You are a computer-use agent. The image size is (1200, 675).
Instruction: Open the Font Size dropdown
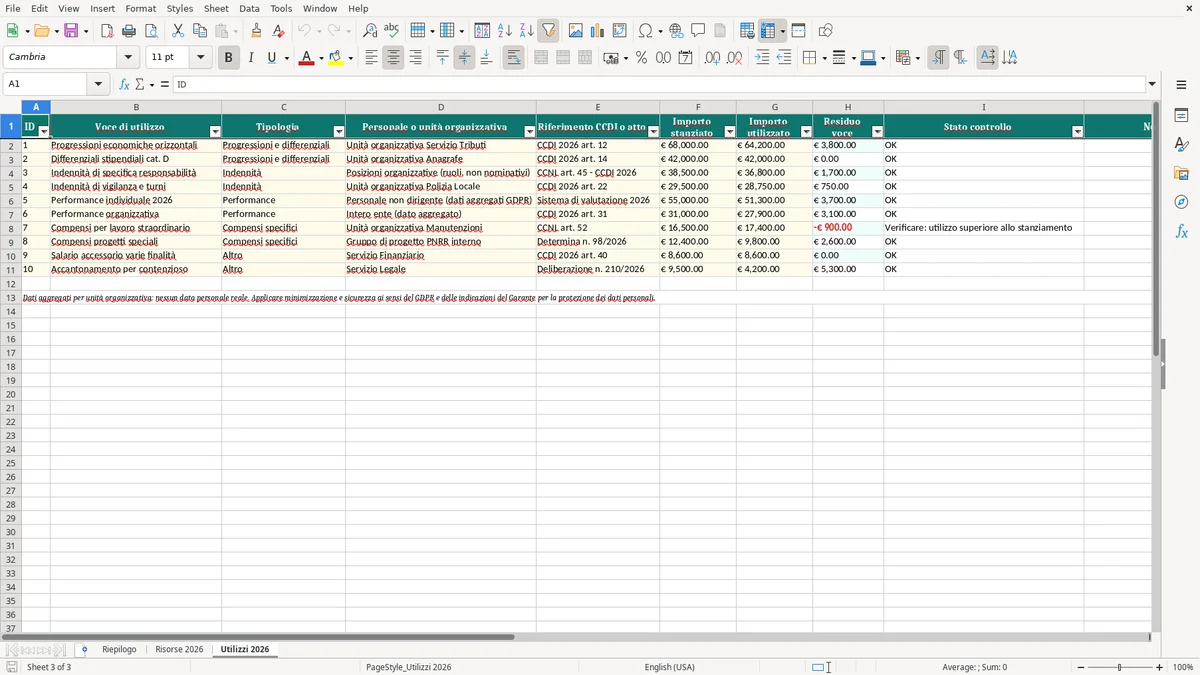(200, 58)
